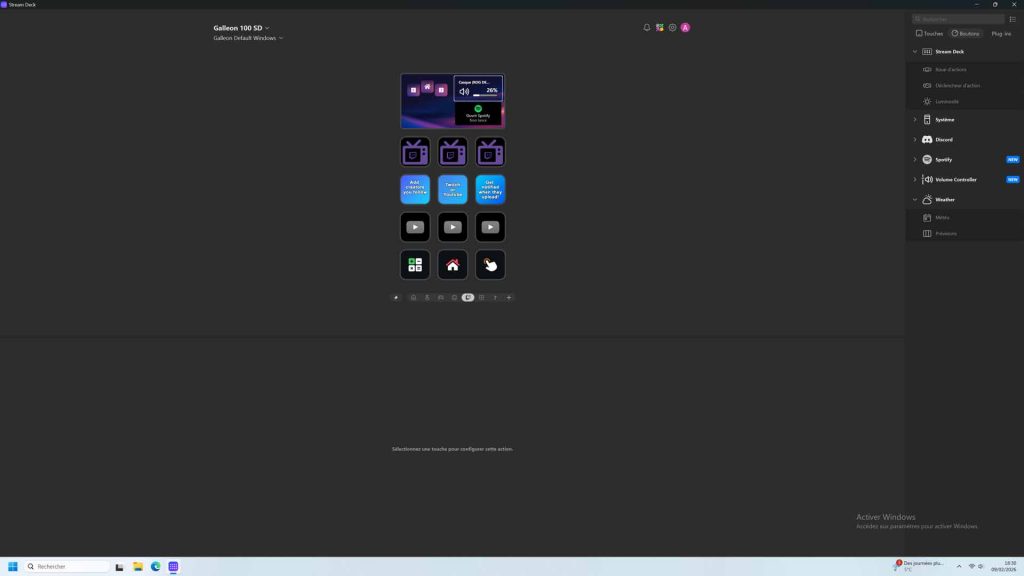1024x576 pixels.
Task: Open the settings gear
Action: (x=672, y=27)
